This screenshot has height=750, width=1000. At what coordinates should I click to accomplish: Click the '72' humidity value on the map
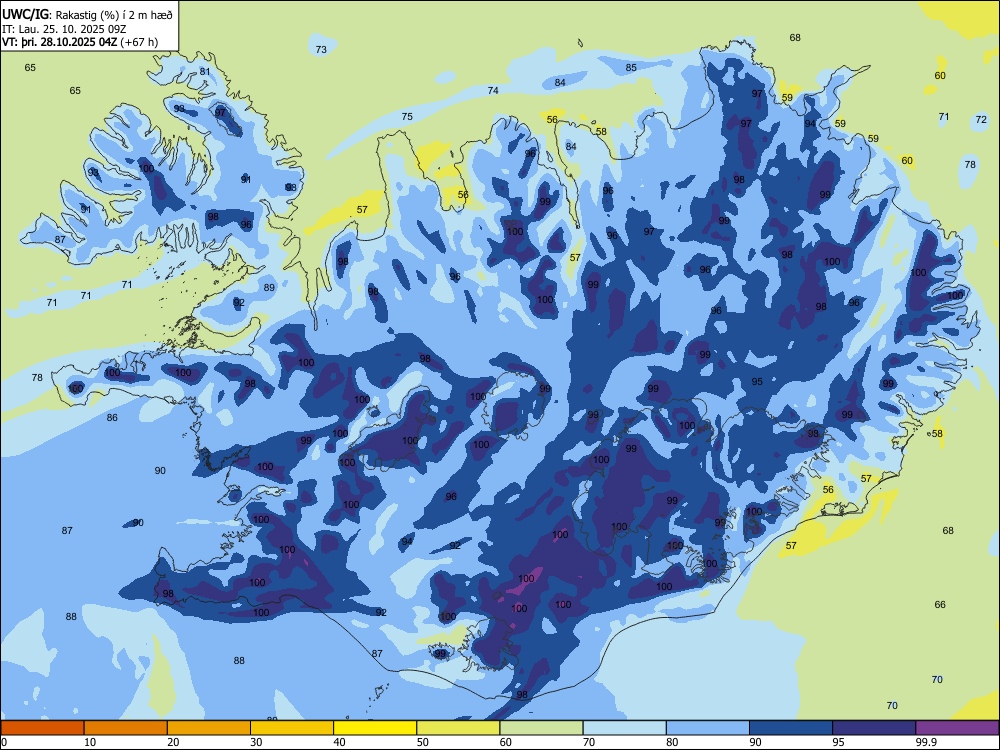[981, 119]
